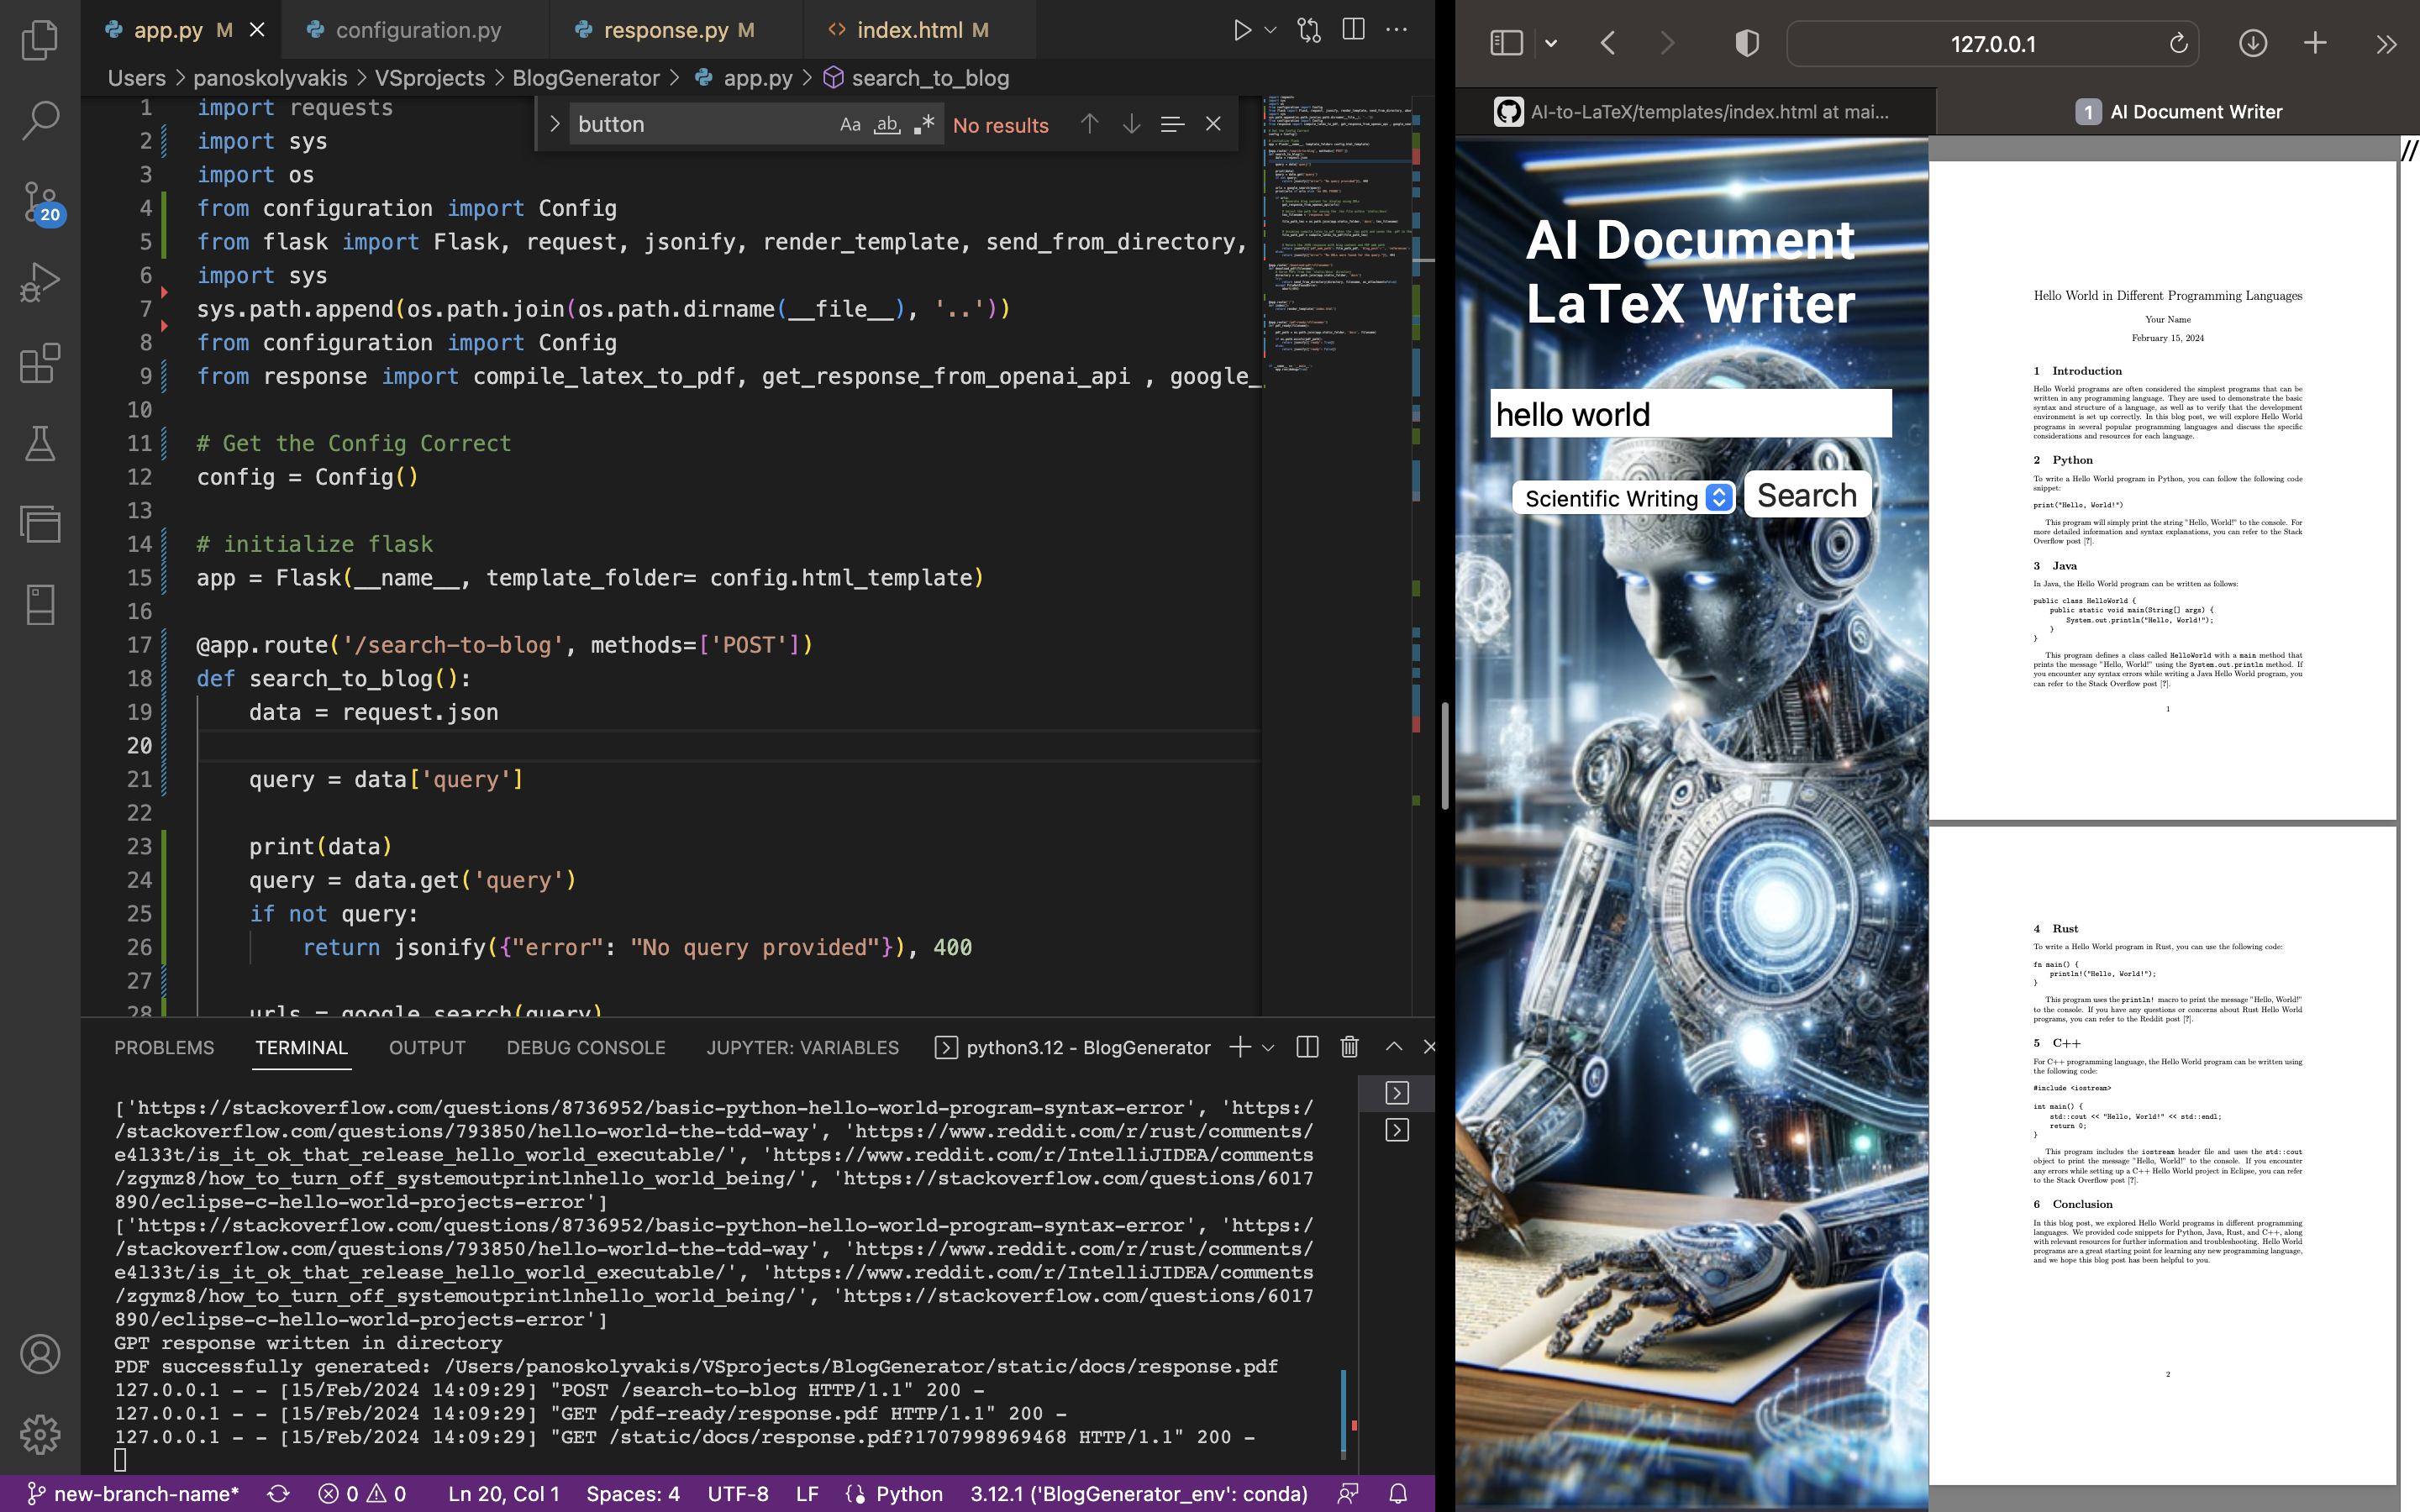Switch to the response.py tab
This screenshot has height=1512, width=2420.
pyautogui.click(x=666, y=30)
